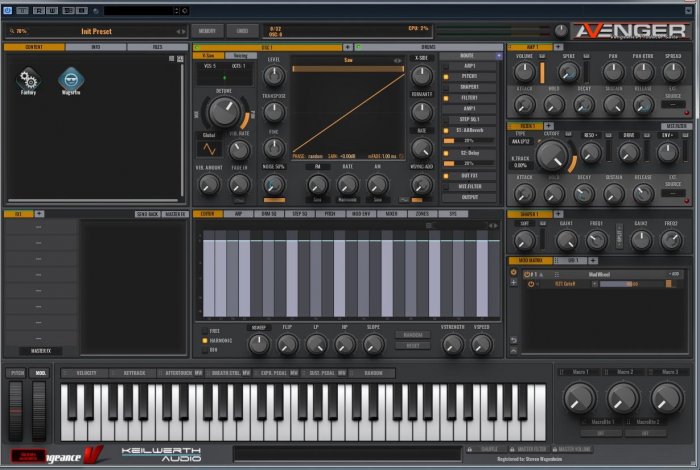Switch to the ARP tab
The image size is (700, 470).
[238, 214]
